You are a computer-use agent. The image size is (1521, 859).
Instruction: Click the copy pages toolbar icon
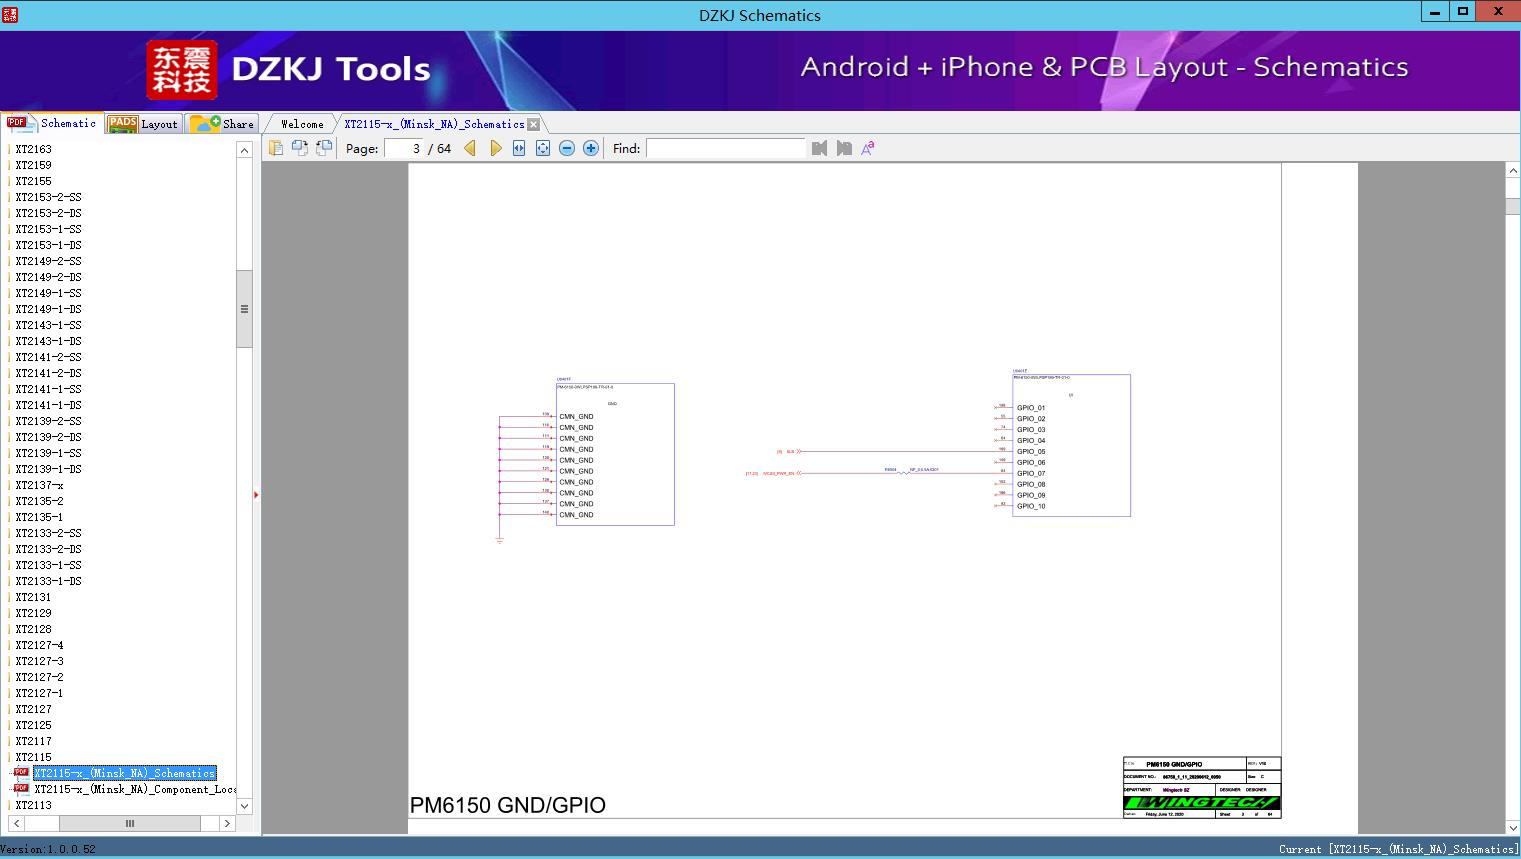tap(276, 148)
